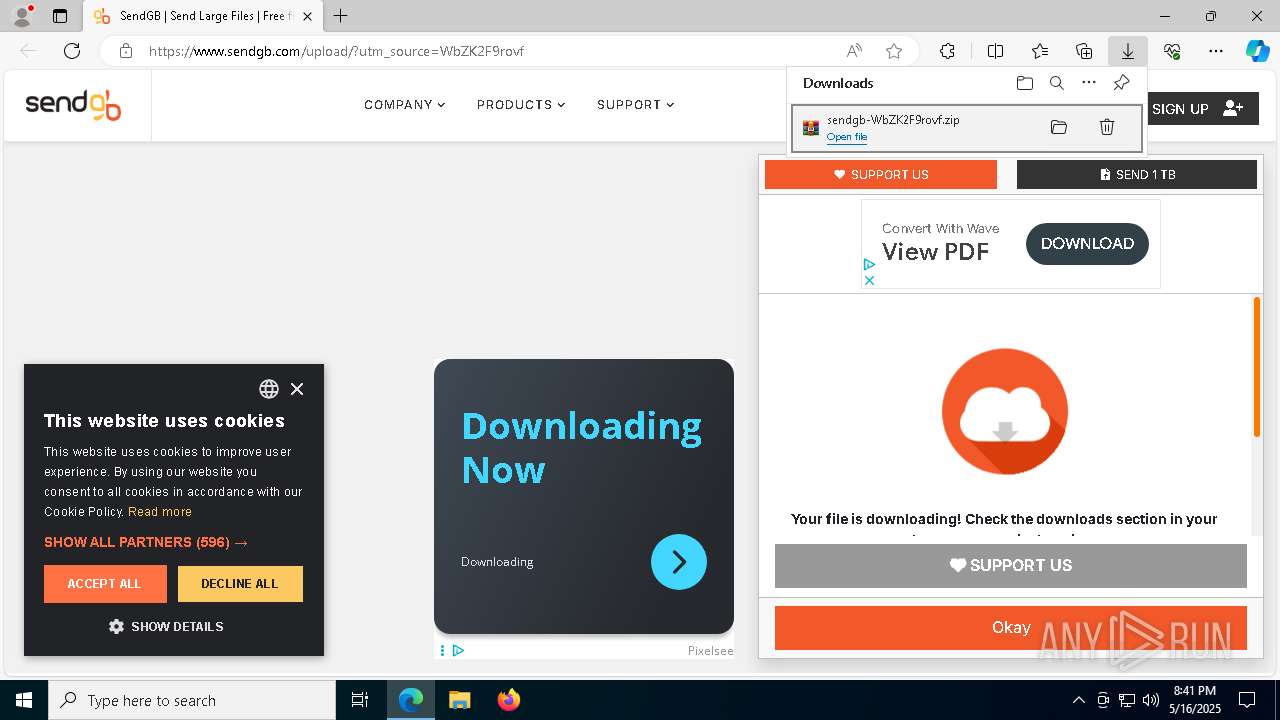This screenshot has width=1280, height=720.
Task: Open the volume control tray icon
Action: click(1151, 700)
